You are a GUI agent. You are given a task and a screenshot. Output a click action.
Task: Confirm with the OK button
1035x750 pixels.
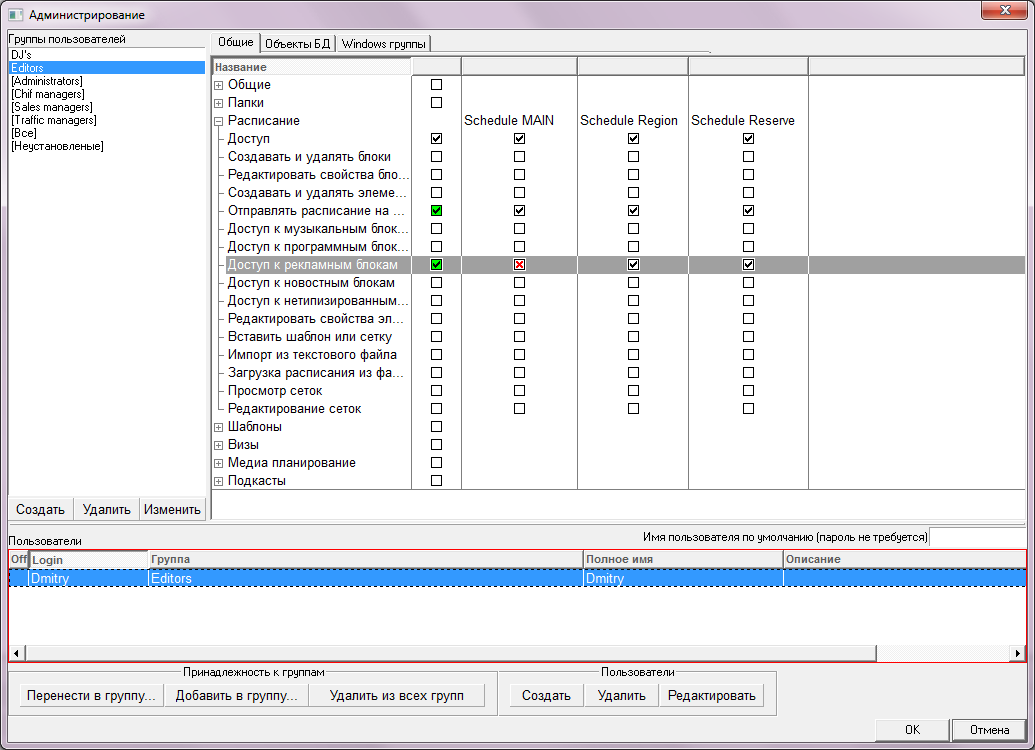click(912, 730)
